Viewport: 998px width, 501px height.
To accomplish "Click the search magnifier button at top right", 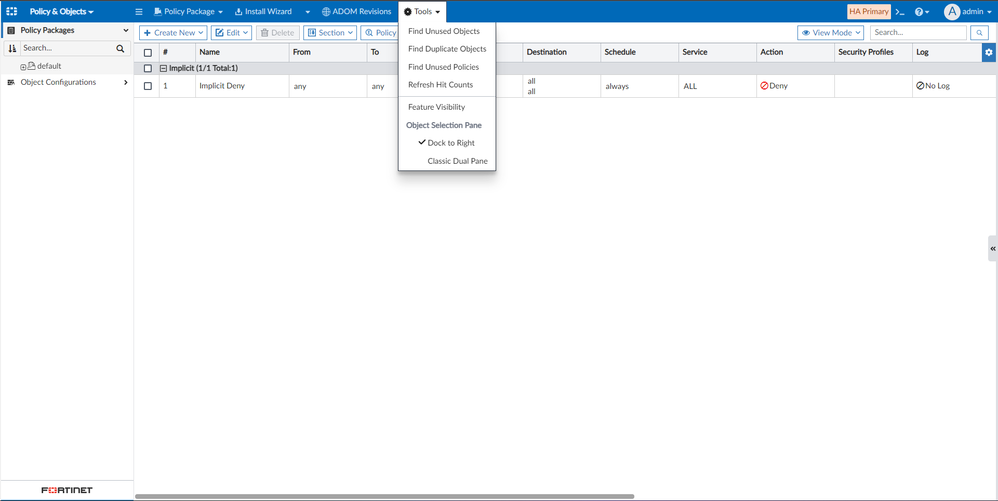I will click(979, 32).
